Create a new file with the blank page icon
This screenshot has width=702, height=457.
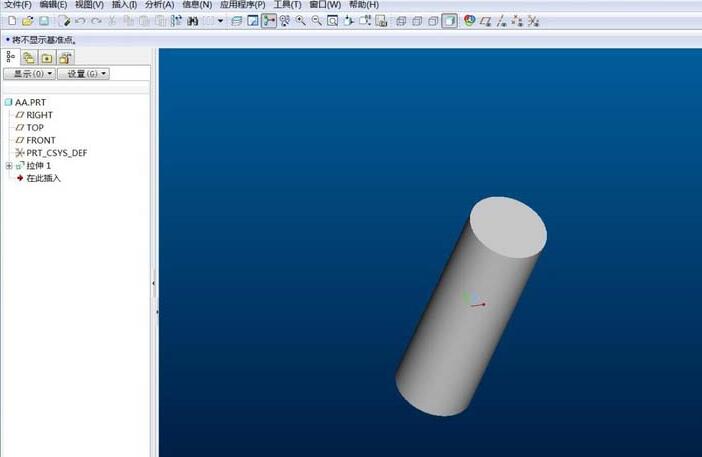click(x=12, y=21)
